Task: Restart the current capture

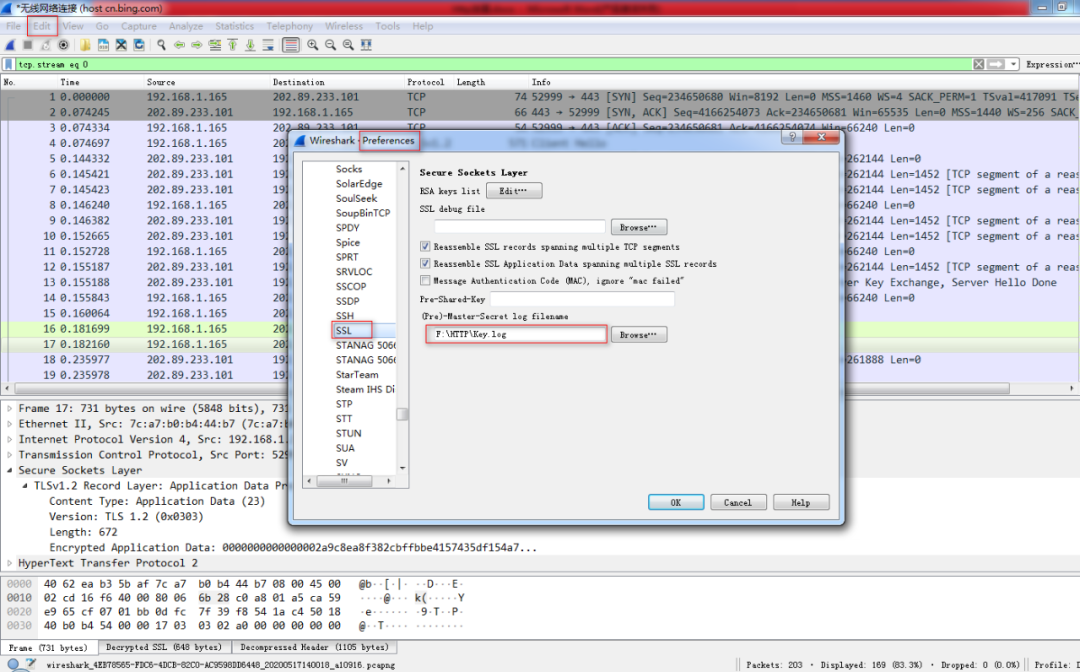Action: [x=45, y=45]
